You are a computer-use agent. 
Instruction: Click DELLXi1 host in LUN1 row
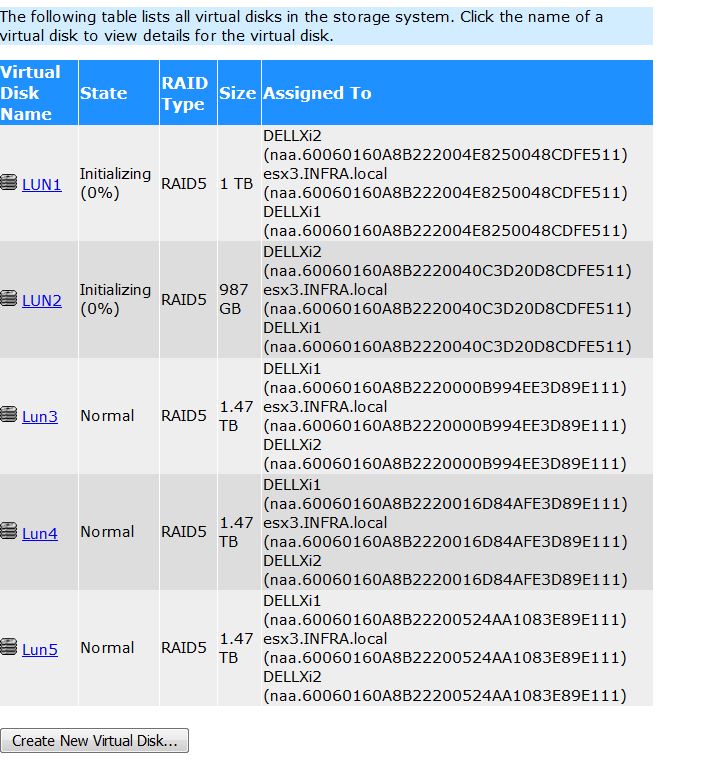click(x=292, y=212)
